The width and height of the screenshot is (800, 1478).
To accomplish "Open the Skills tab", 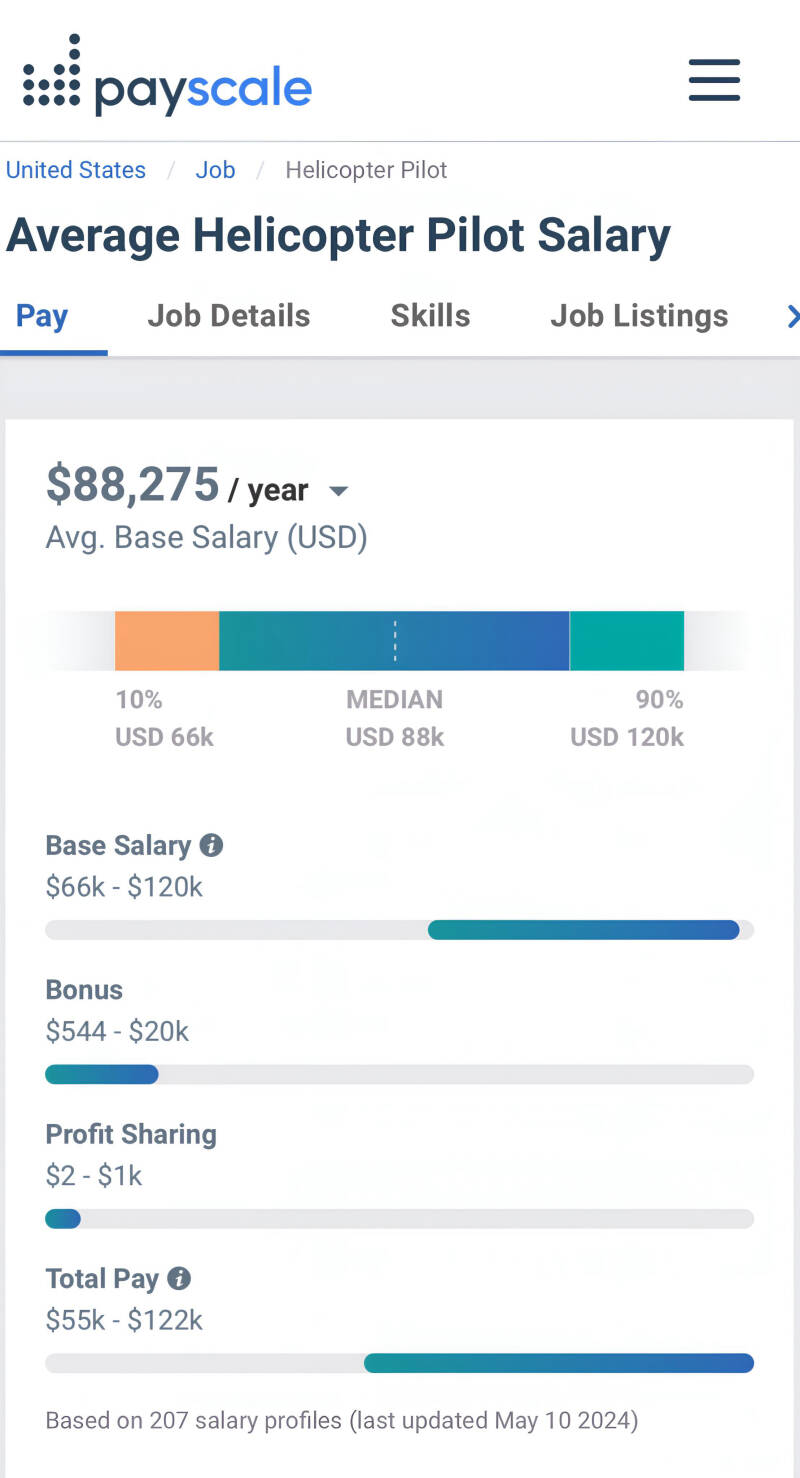I will click(x=430, y=316).
